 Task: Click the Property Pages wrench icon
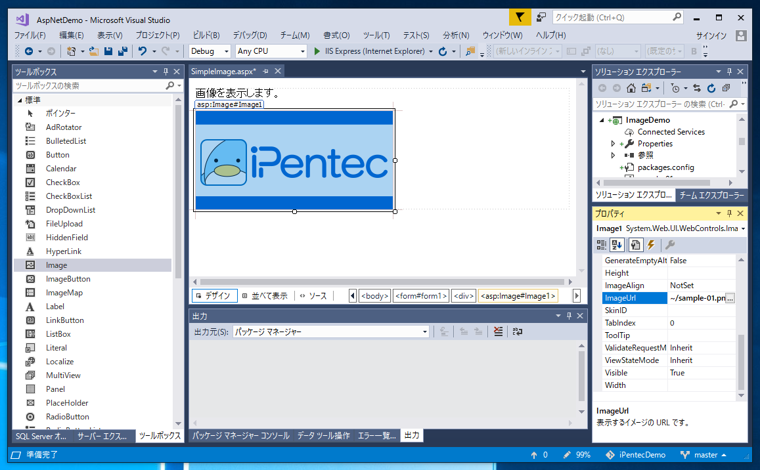click(670, 245)
